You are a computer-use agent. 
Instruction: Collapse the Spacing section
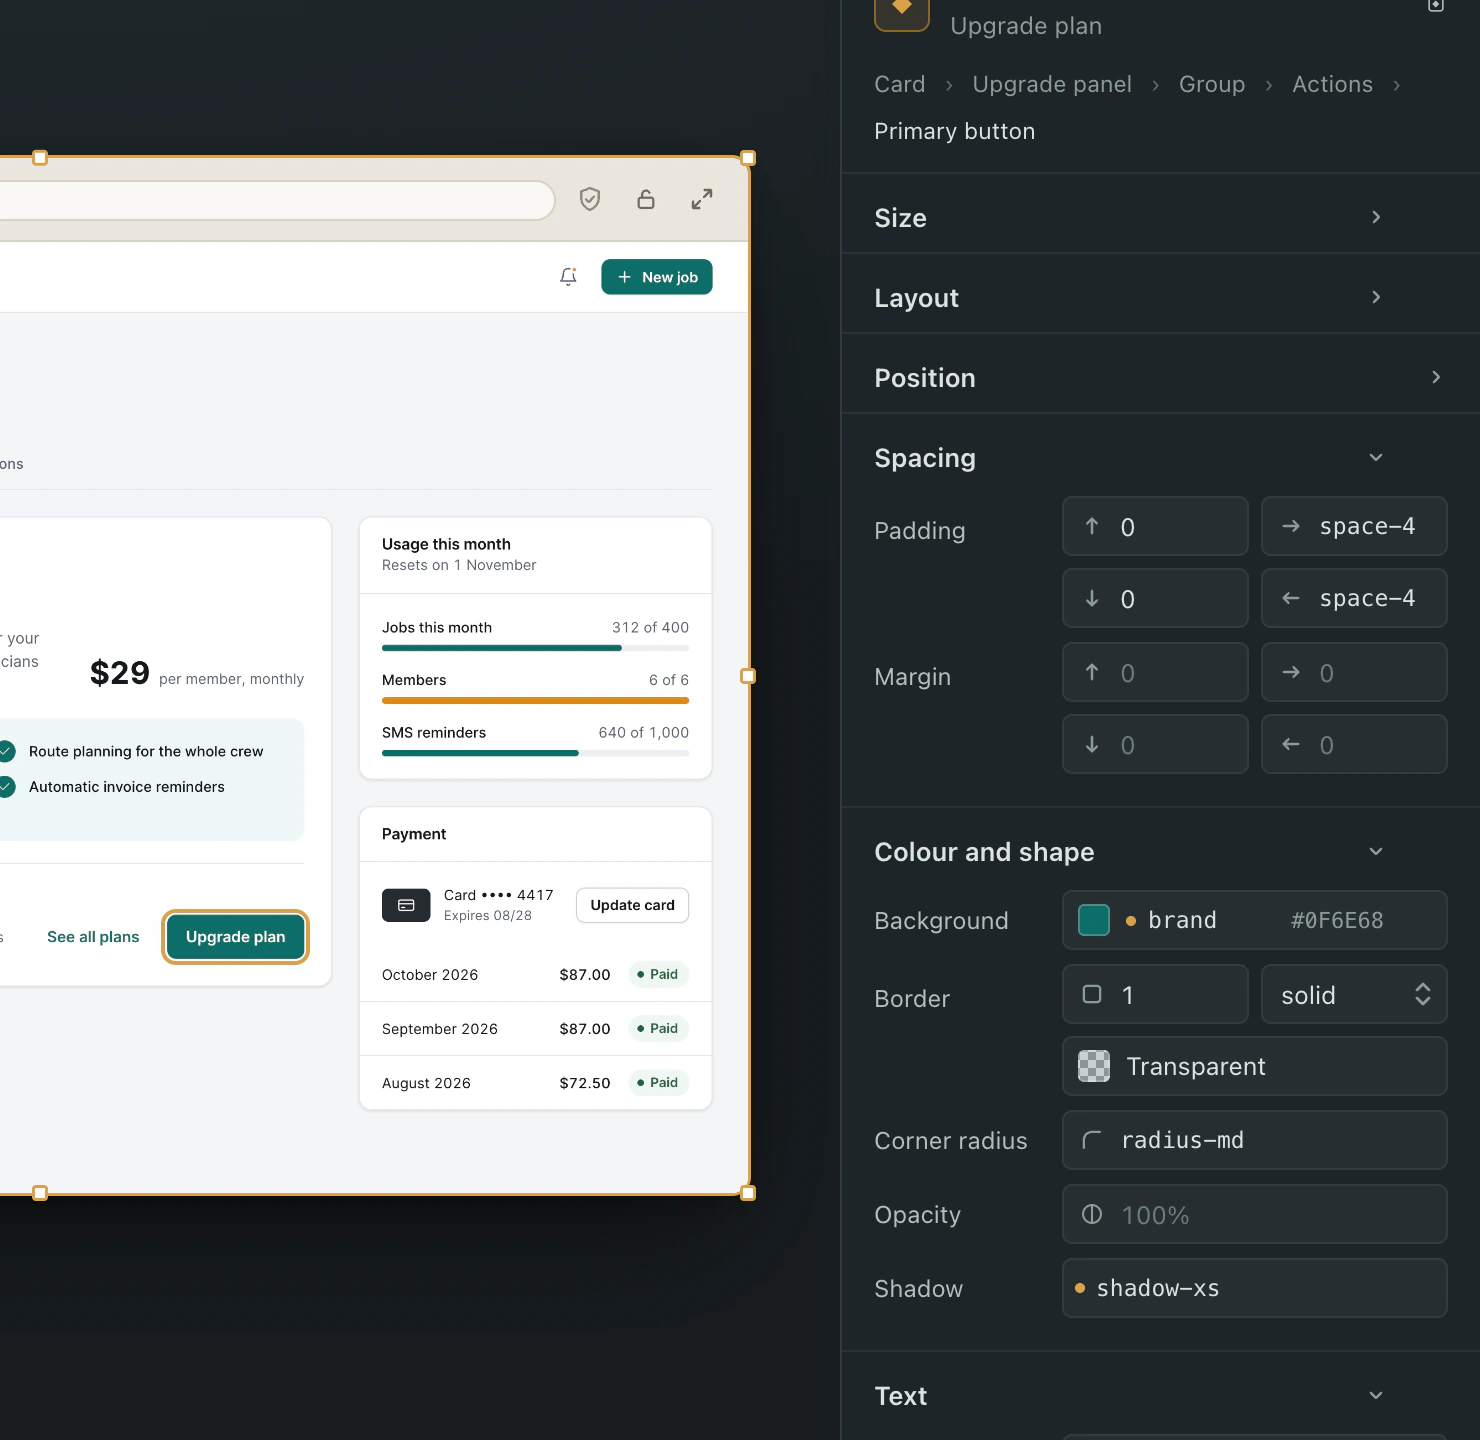(x=1376, y=457)
